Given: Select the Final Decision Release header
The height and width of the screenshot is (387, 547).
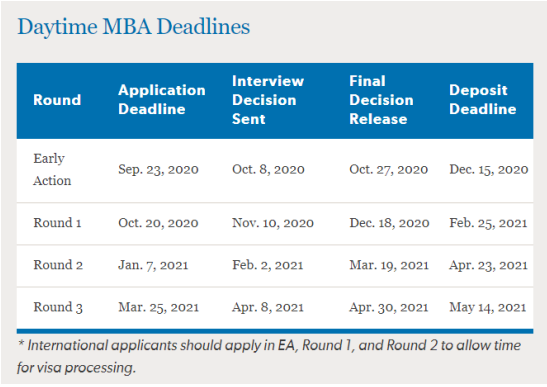Looking at the screenshot, I should click(381, 100).
